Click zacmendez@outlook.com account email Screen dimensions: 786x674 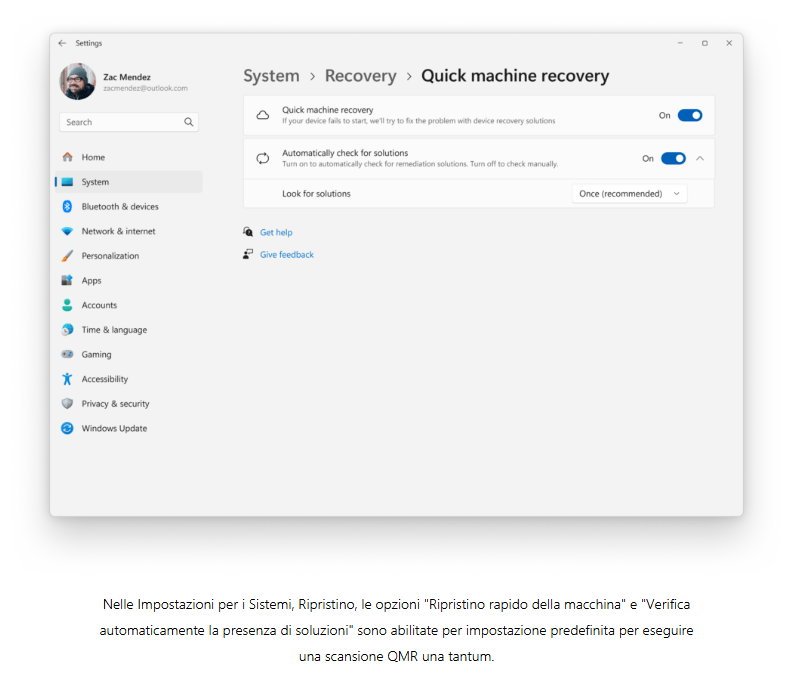tap(145, 88)
